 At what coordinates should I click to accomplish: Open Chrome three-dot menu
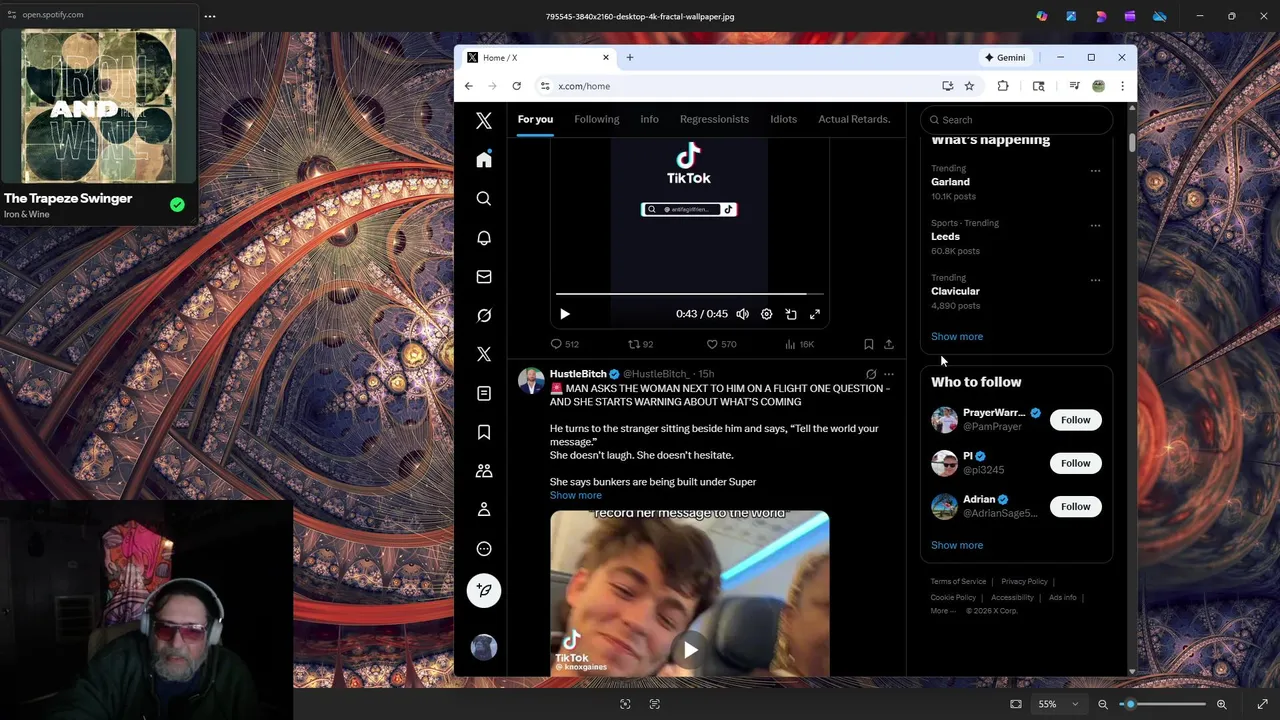1122,86
